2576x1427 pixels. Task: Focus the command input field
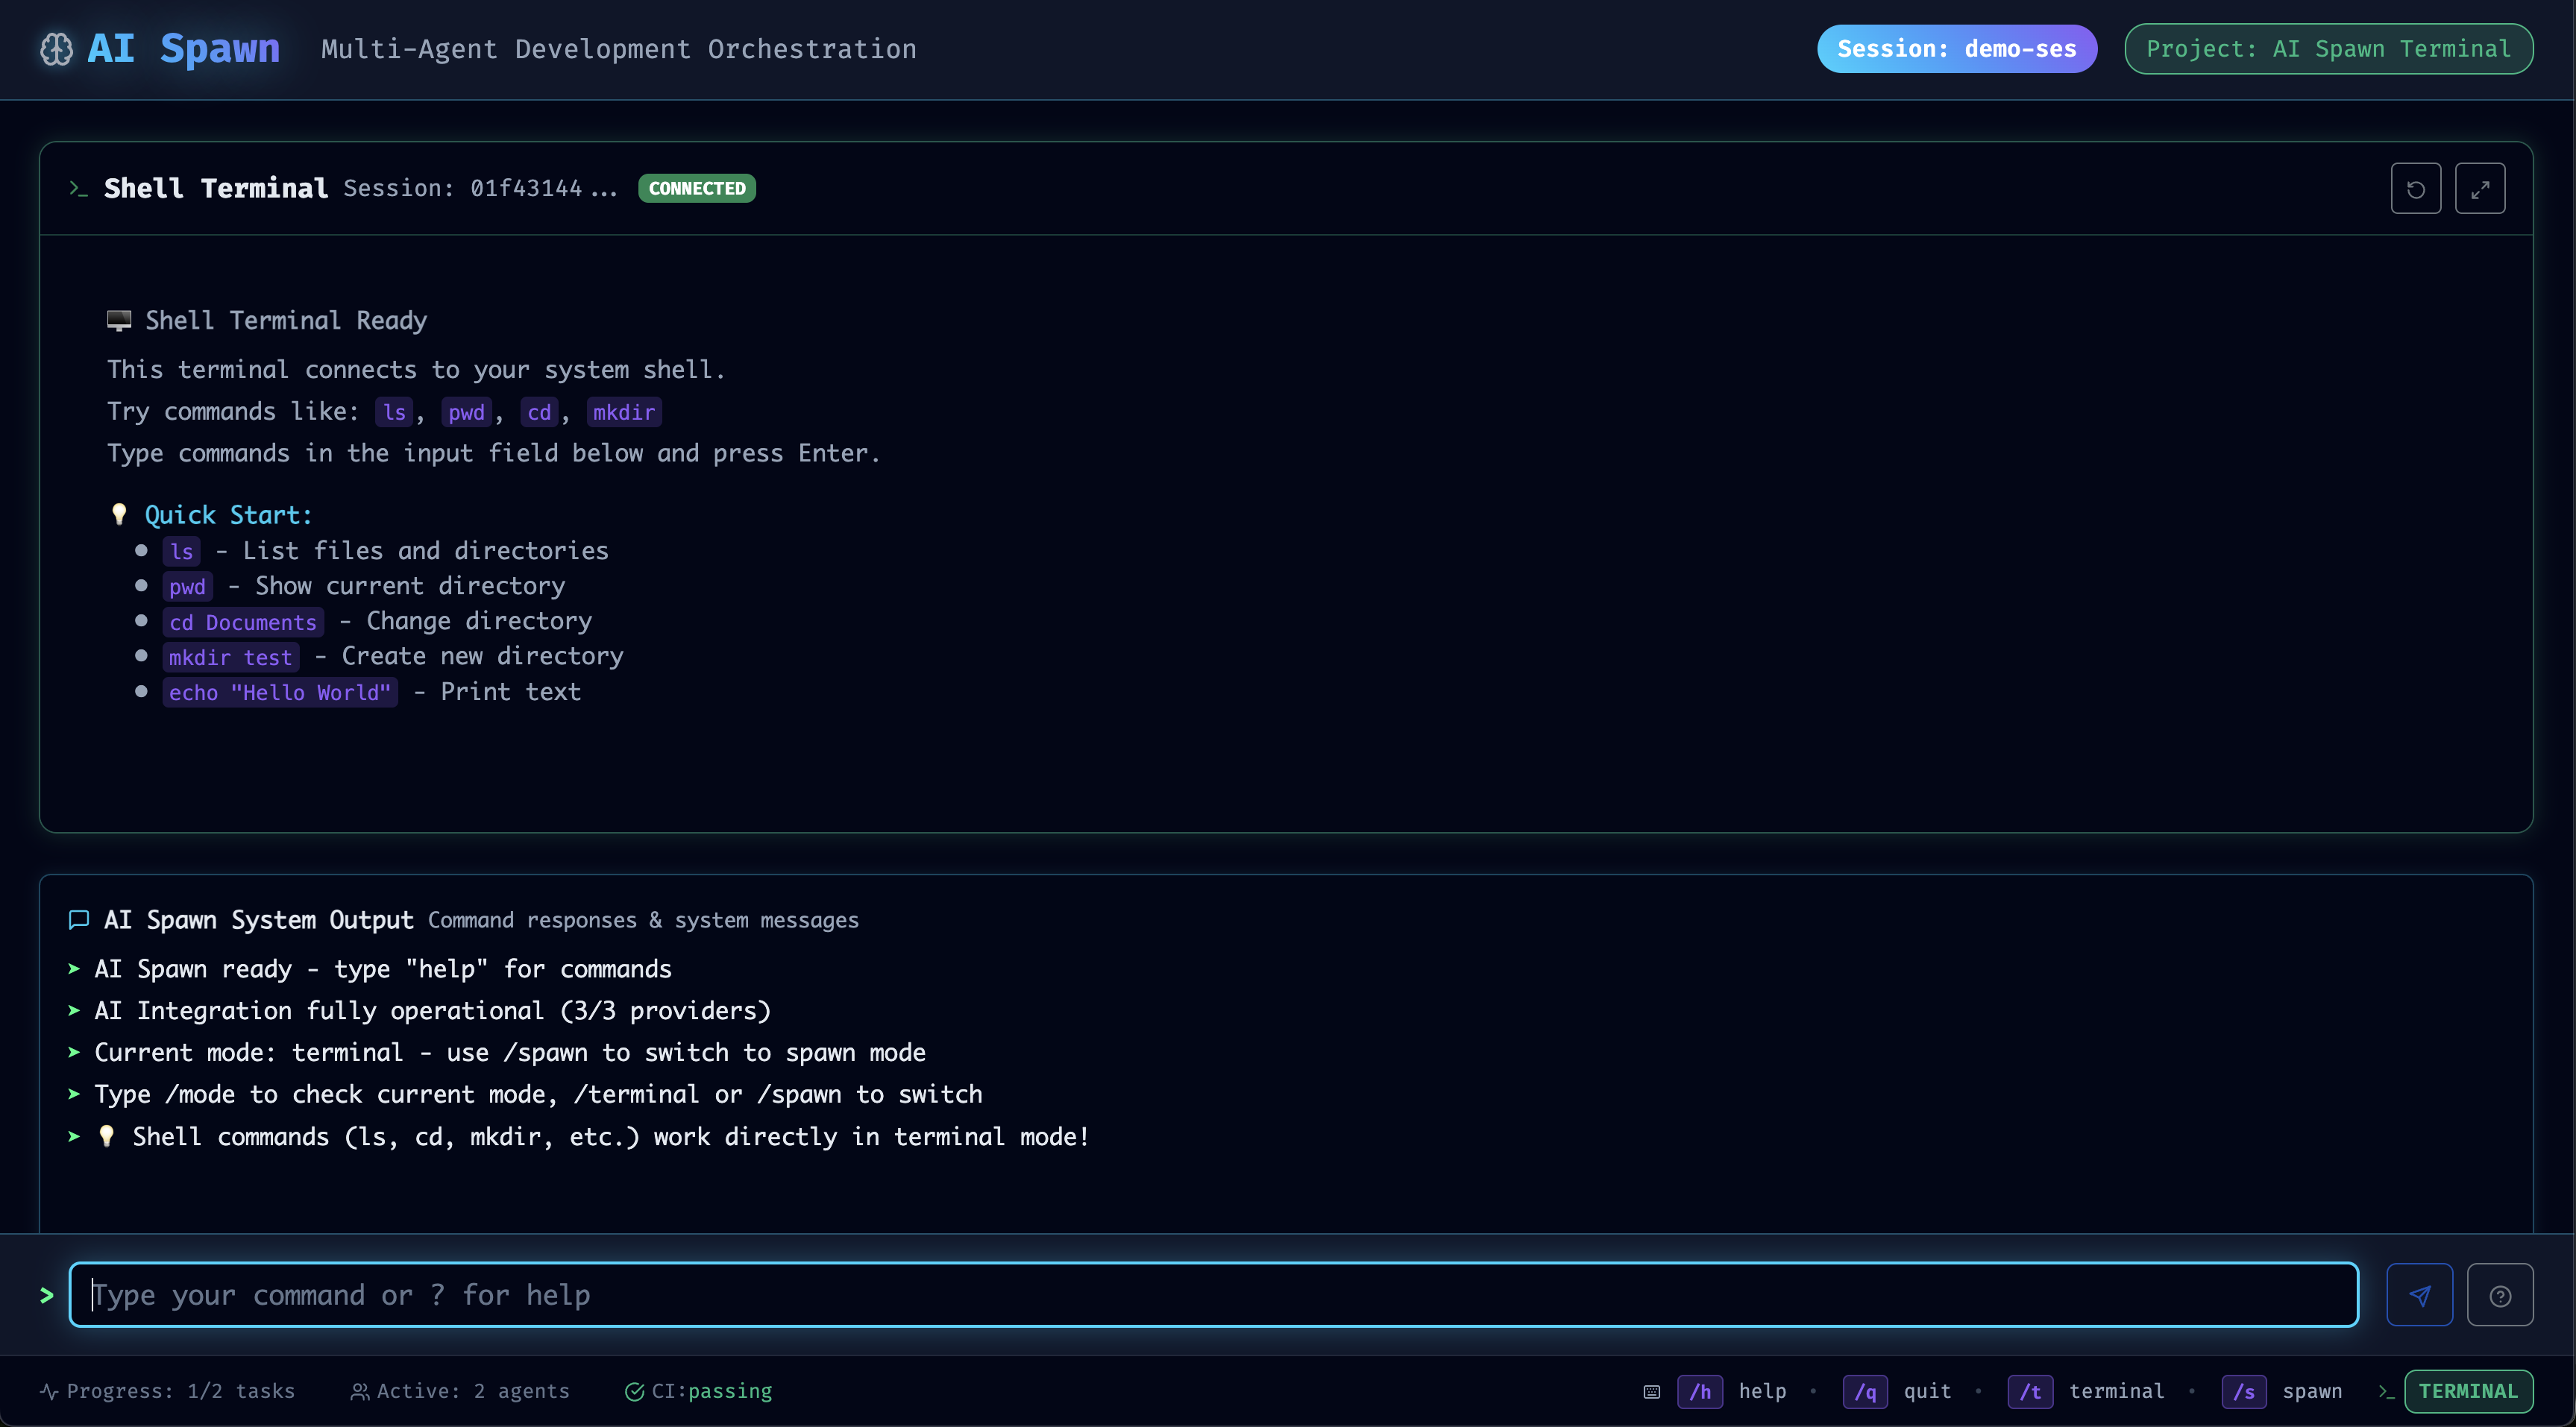(1212, 1295)
